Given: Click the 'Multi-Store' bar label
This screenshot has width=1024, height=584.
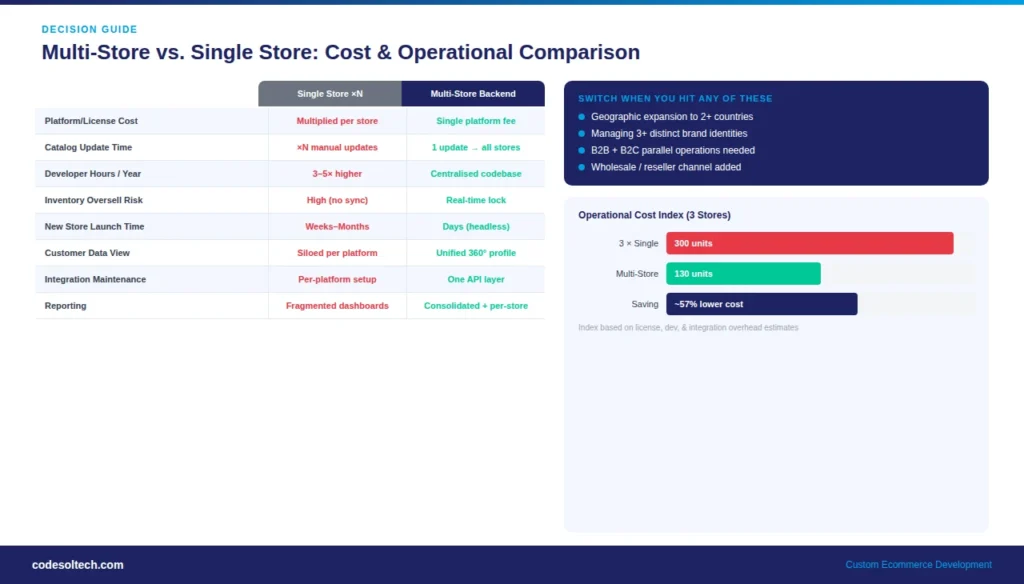Looking at the screenshot, I should [637, 274].
